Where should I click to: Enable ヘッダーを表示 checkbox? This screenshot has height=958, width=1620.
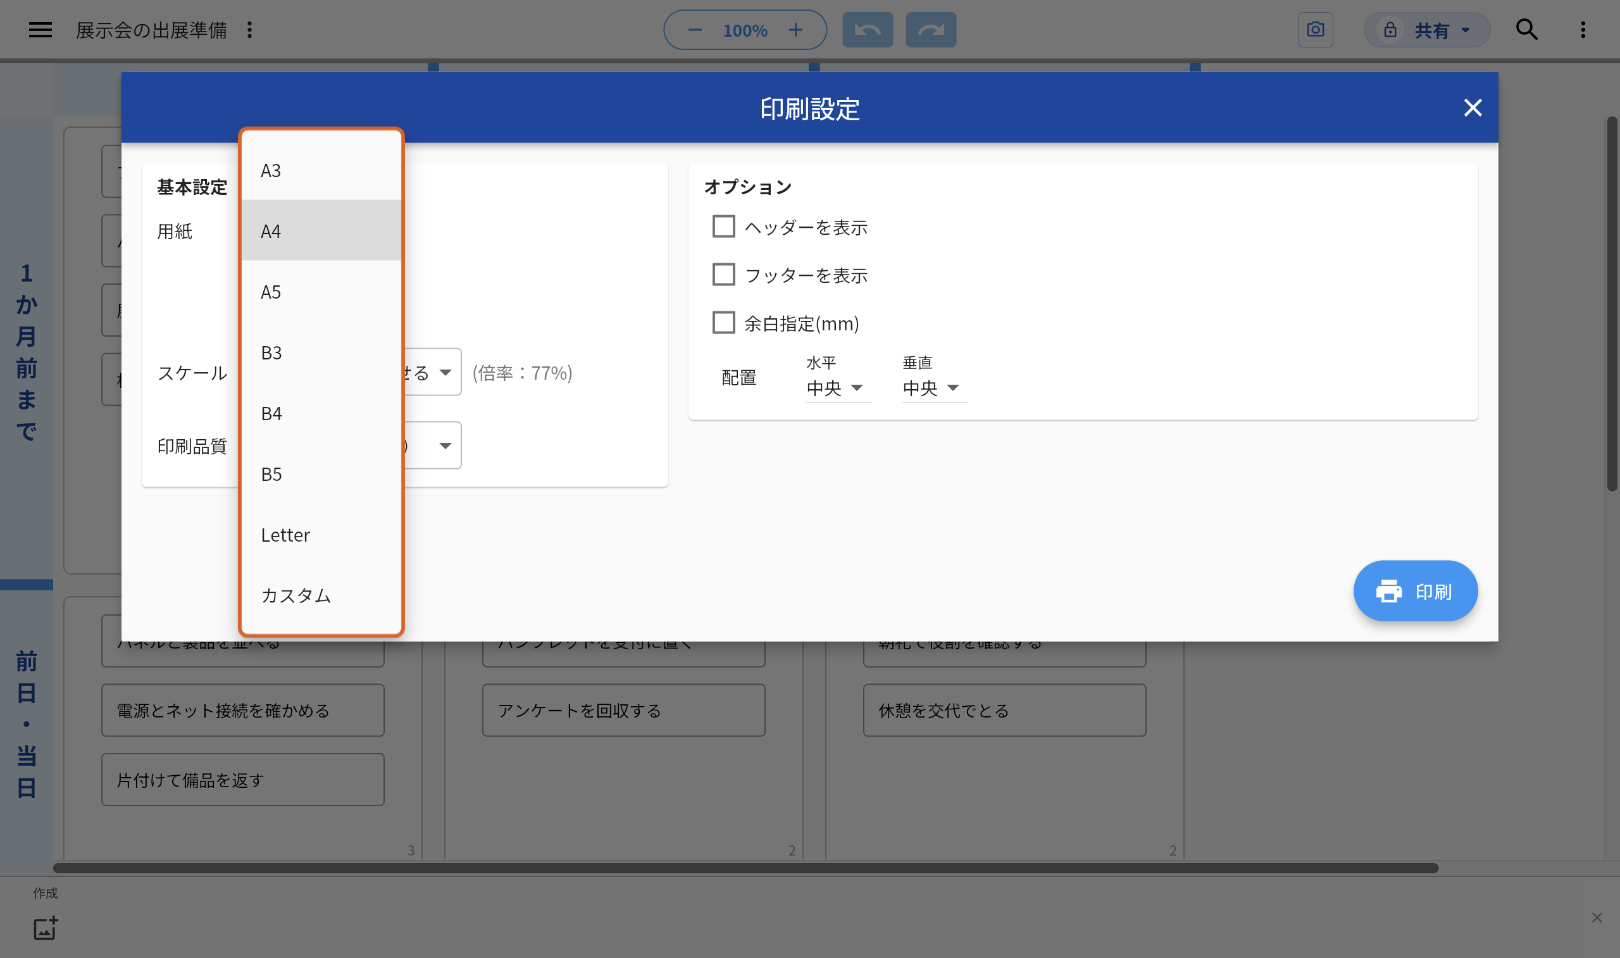[724, 227]
